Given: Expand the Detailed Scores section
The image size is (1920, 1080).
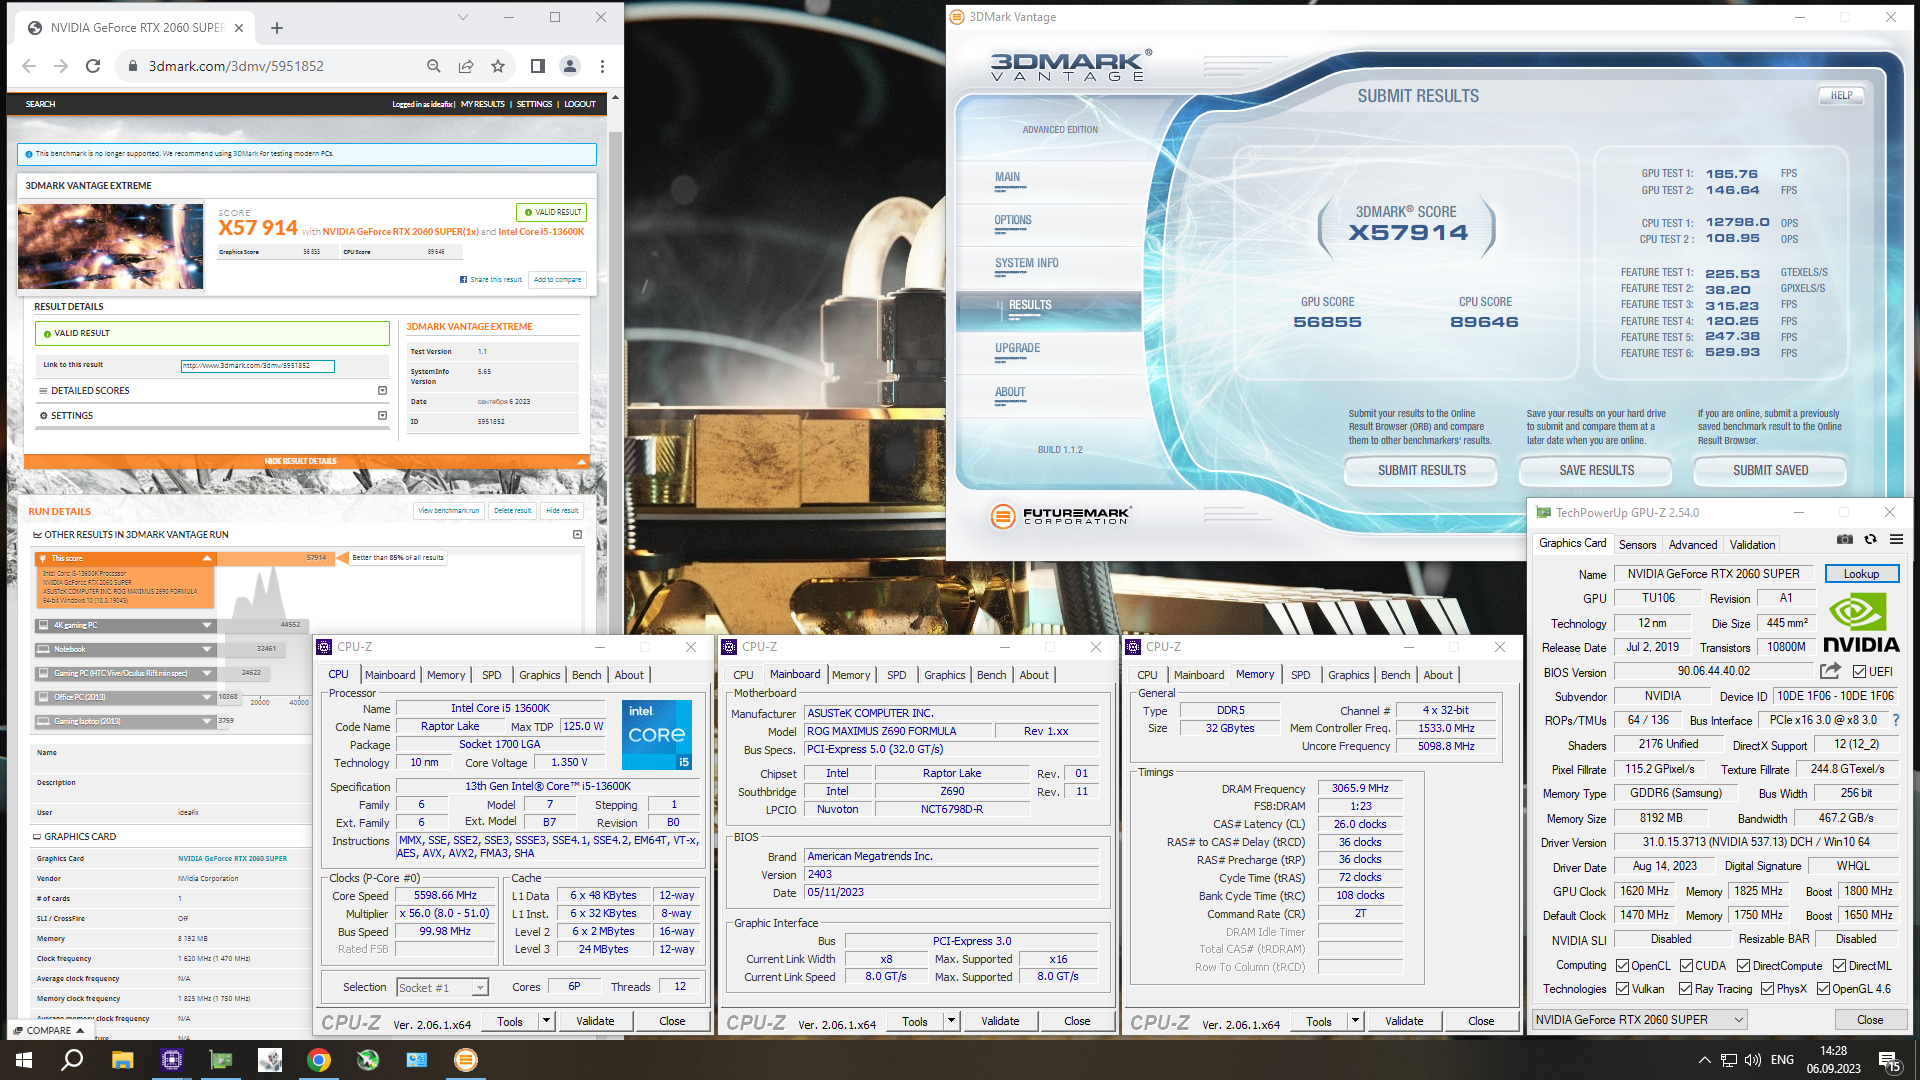Looking at the screenshot, I should pyautogui.click(x=382, y=391).
